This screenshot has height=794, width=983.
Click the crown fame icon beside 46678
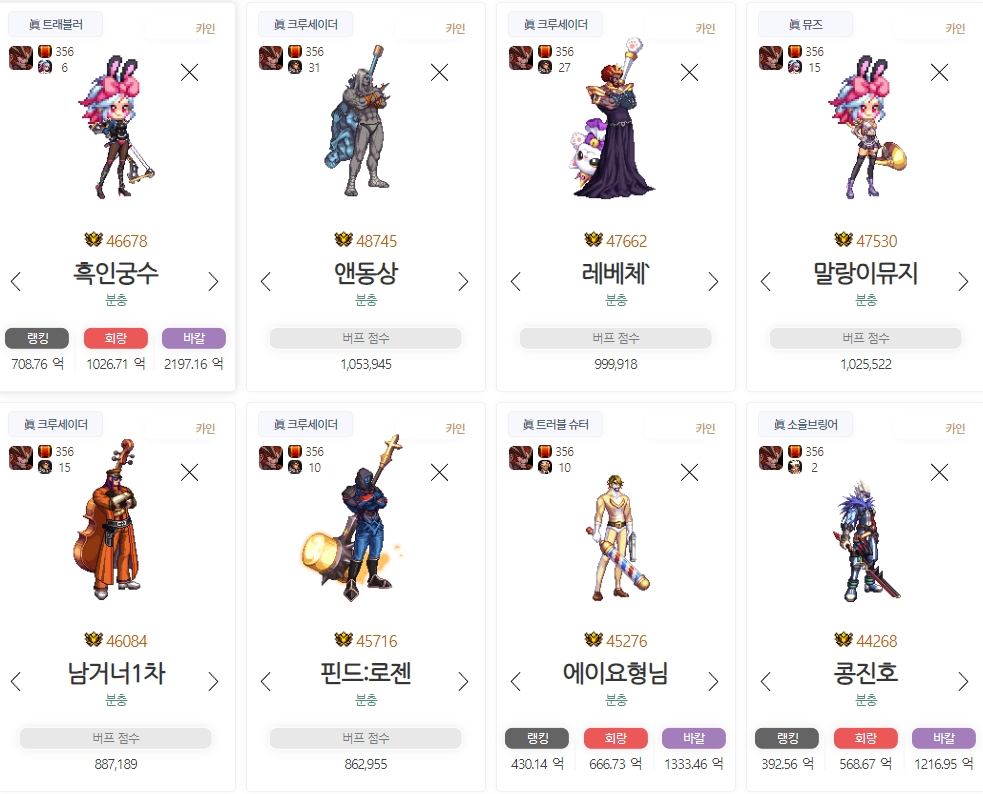click(93, 240)
